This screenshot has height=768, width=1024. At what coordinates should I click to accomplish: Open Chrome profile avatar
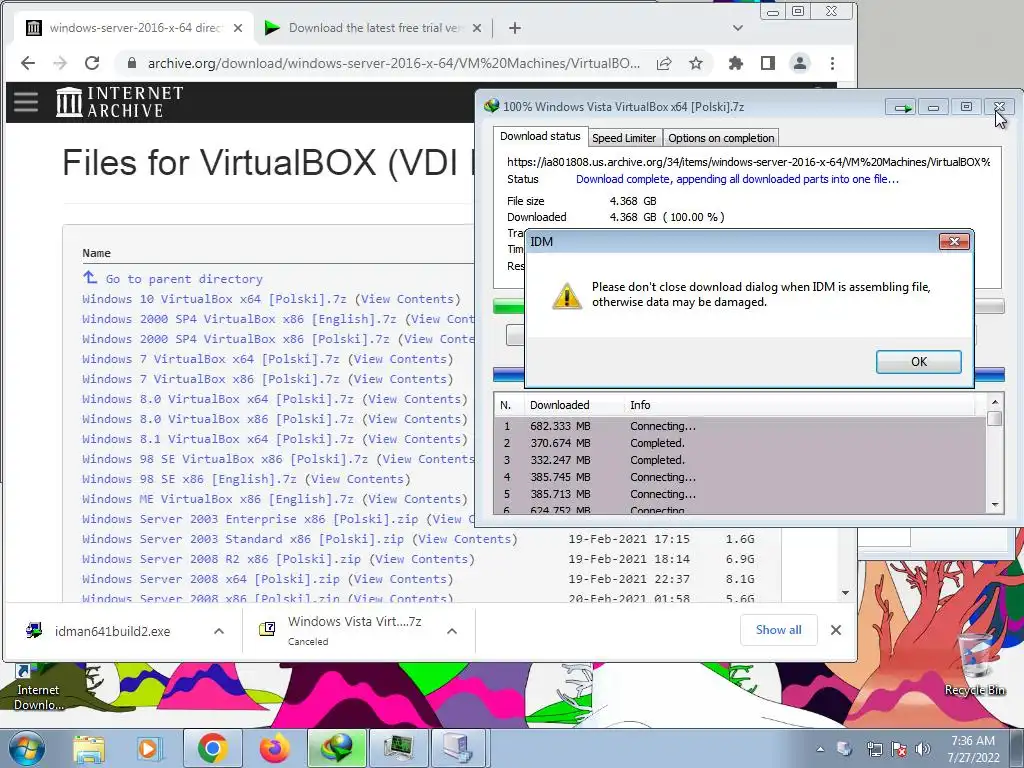(x=799, y=63)
